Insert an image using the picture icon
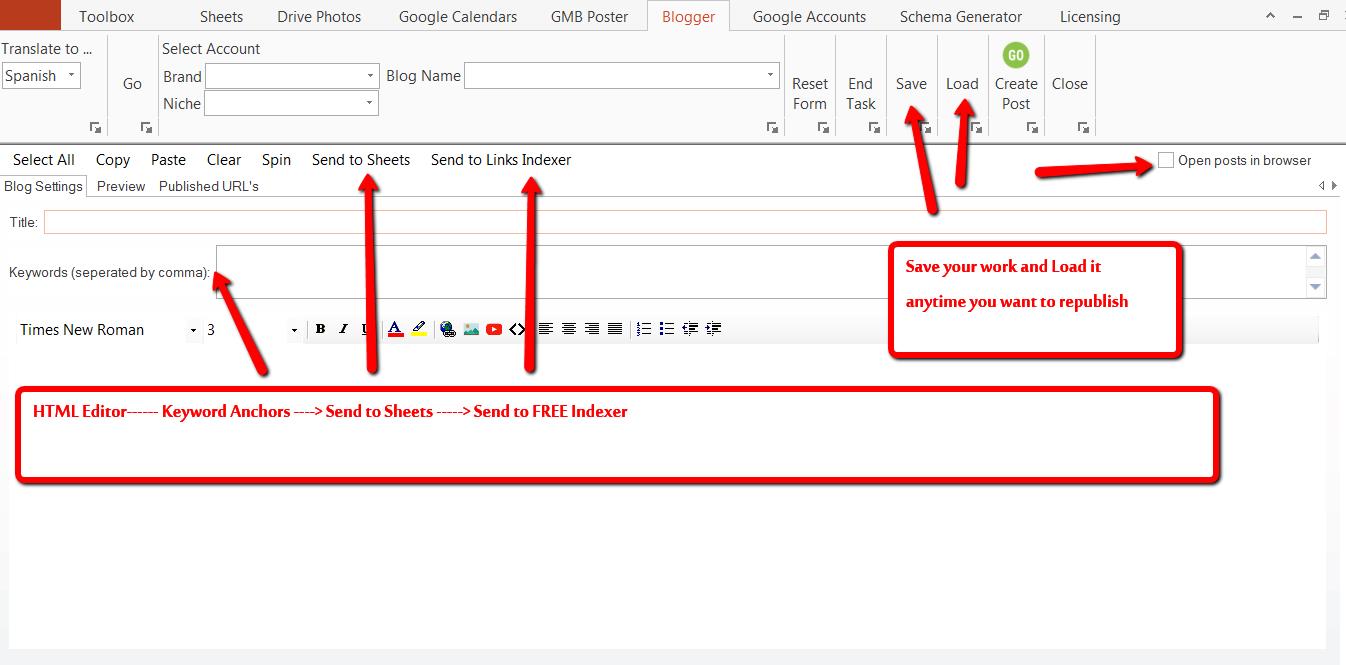This screenshot has height=665, width=1346. (471, 329)
